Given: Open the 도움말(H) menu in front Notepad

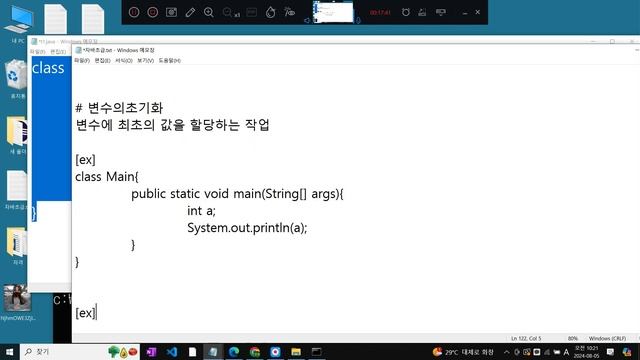Looking at the screenshot, I should tap(169, 60).
